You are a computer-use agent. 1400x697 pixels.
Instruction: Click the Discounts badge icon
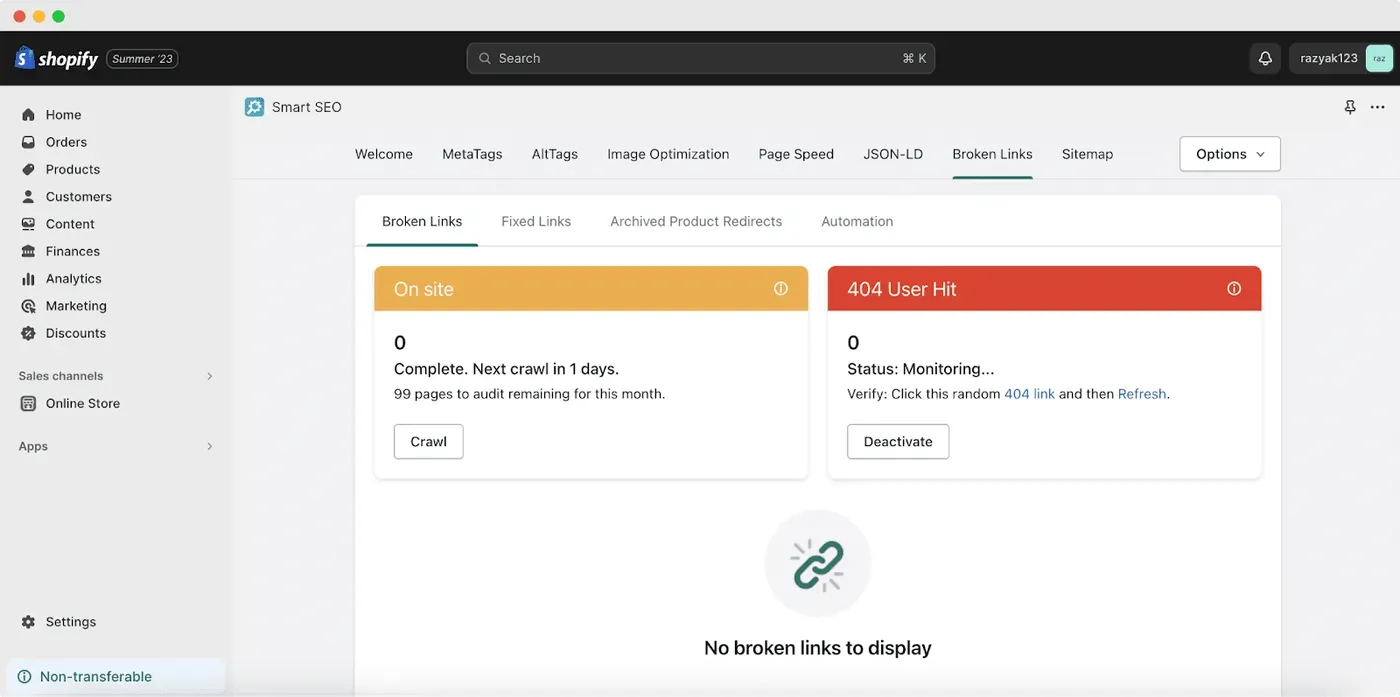point(28,333)
